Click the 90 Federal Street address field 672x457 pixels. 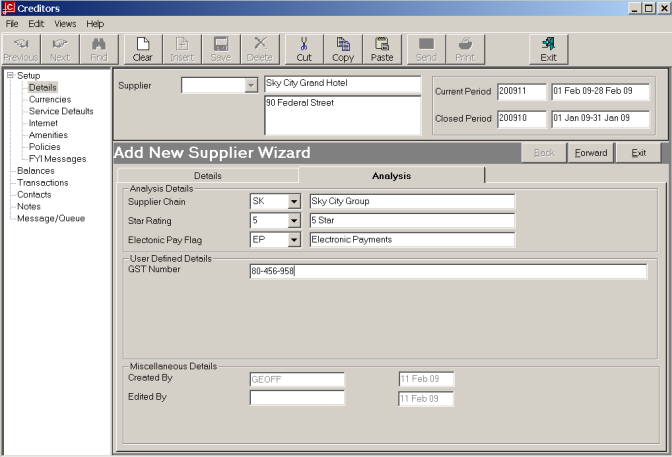342,115
